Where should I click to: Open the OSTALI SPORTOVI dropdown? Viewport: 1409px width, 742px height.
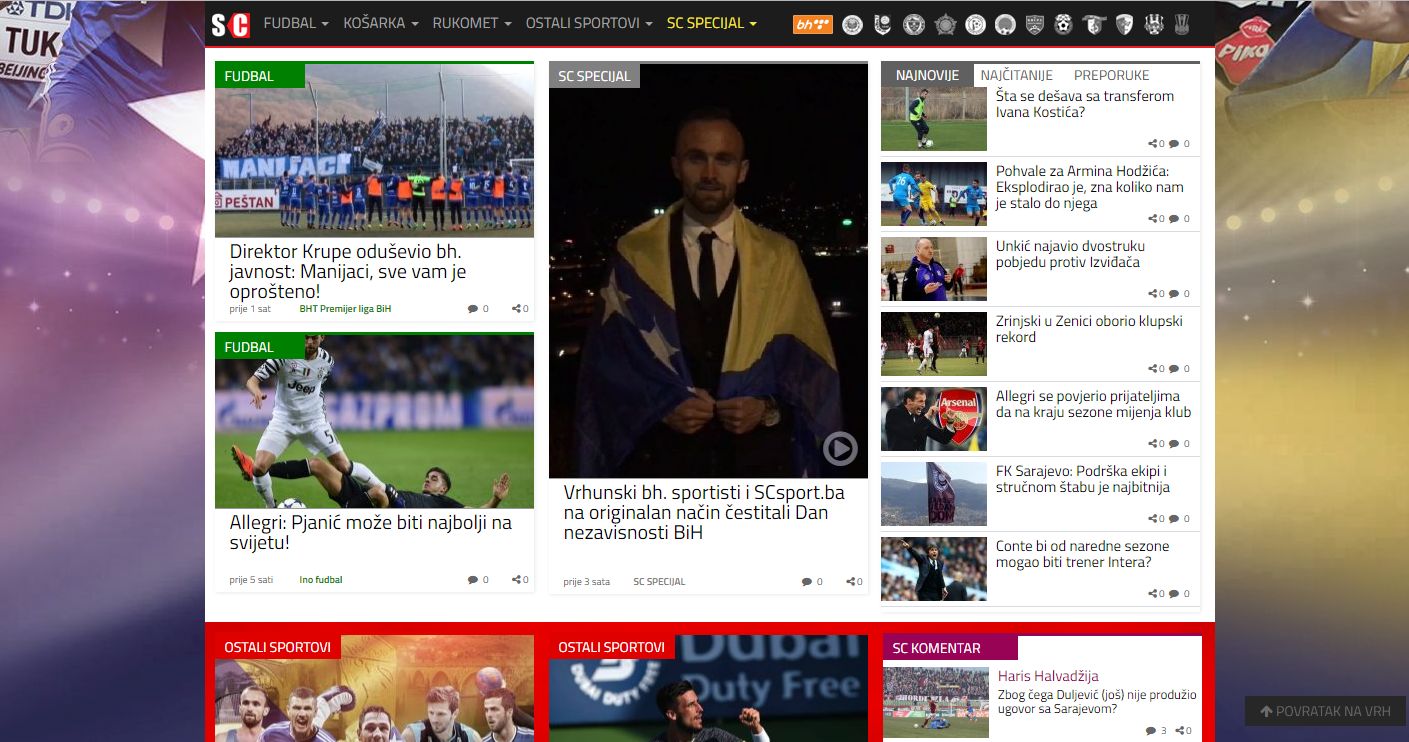click(589, 23)
